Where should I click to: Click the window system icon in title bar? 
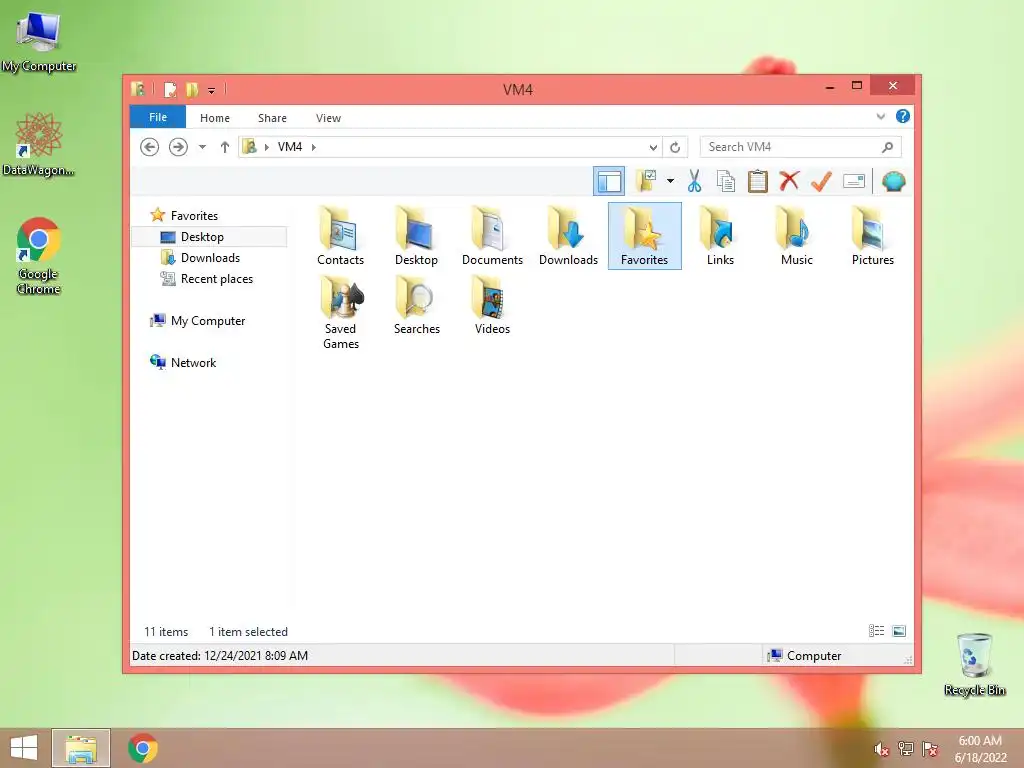point(138,89)
